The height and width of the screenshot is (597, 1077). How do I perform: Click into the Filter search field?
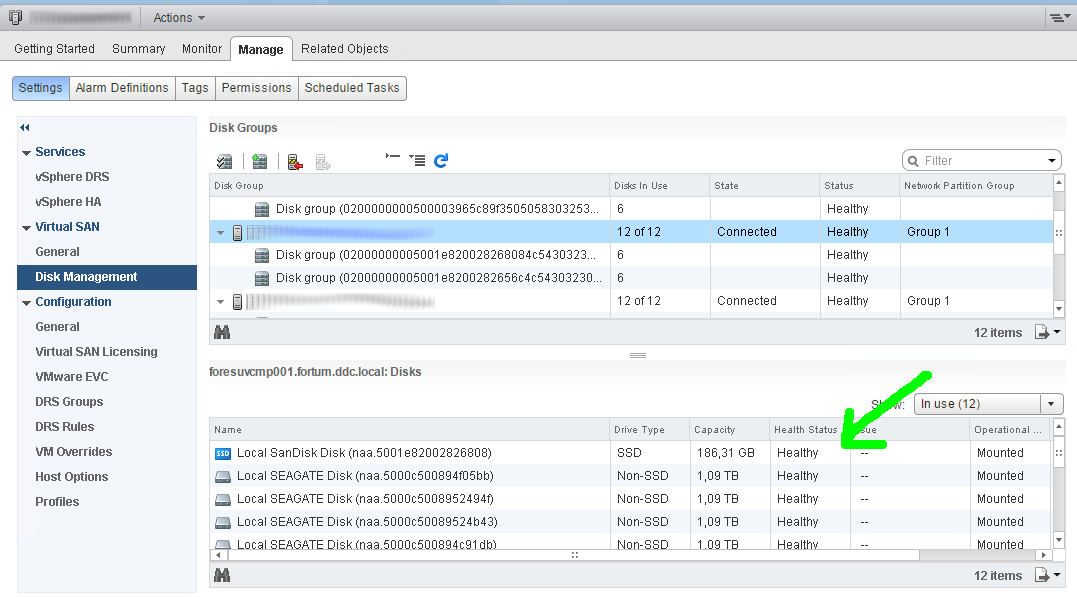(981, 161)
